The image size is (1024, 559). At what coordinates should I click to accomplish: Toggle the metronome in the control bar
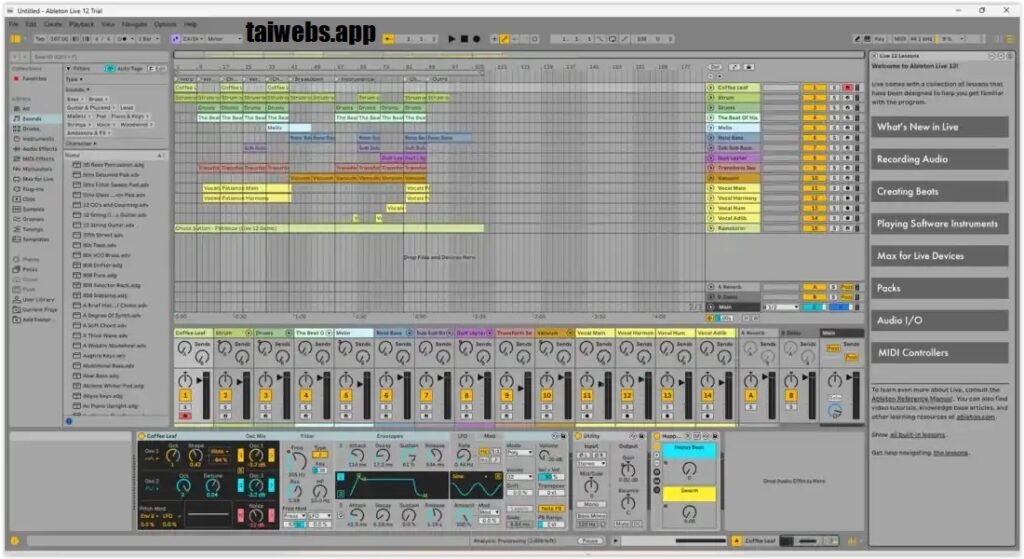(123, 39)
